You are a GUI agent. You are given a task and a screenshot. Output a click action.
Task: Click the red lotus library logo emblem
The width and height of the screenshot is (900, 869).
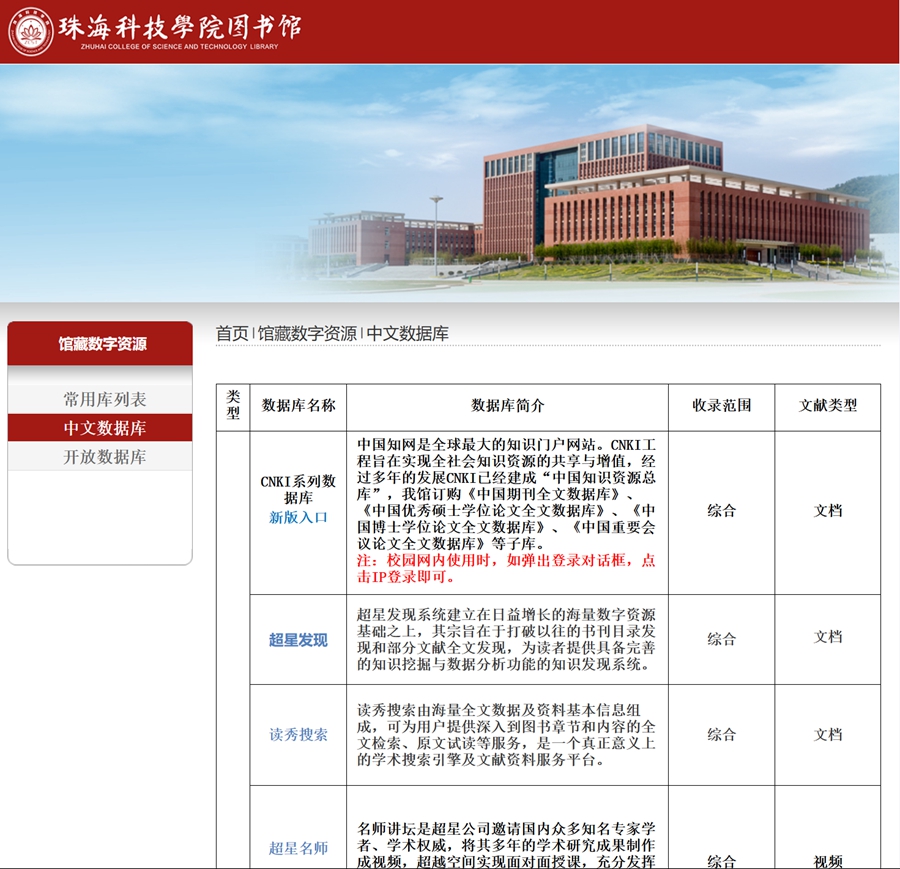pos(31,32)
